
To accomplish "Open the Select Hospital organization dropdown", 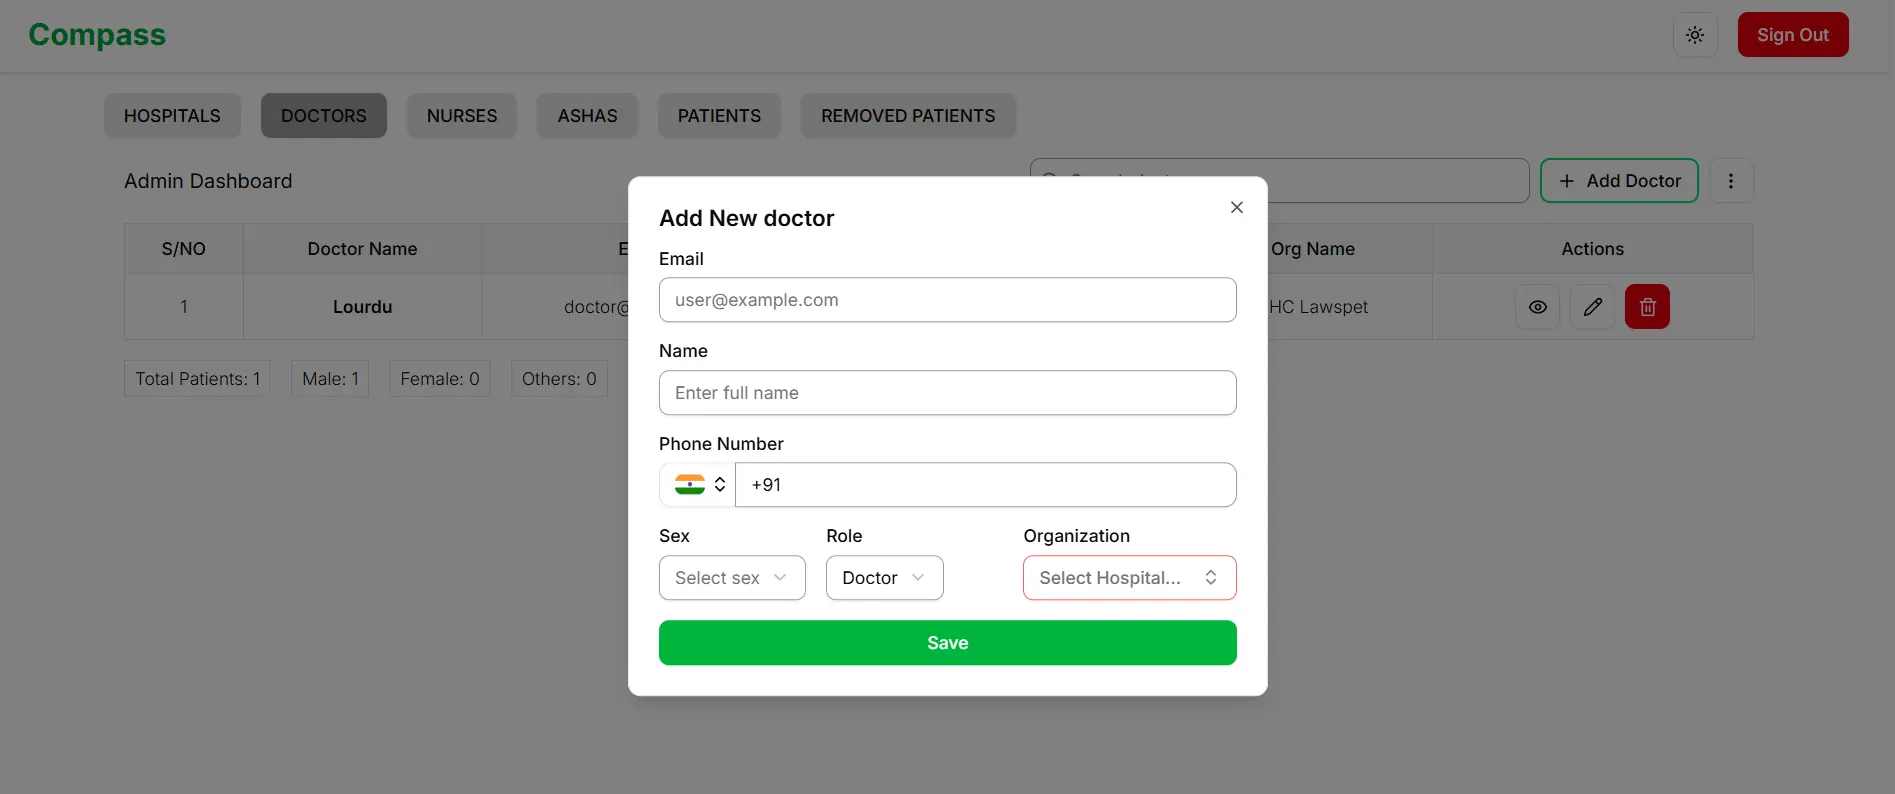I will [x=1130, y=578].
